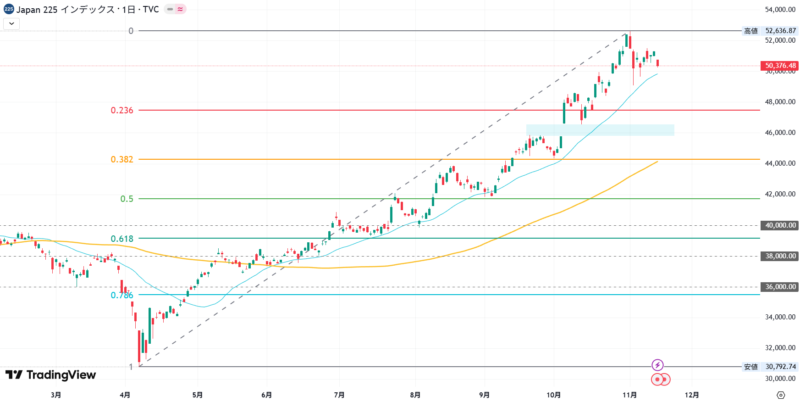The width and height of the screenshot is (800, 402).
Task: Select the orange 0.382 Fibonacci level label
Action: pos(122,159)
